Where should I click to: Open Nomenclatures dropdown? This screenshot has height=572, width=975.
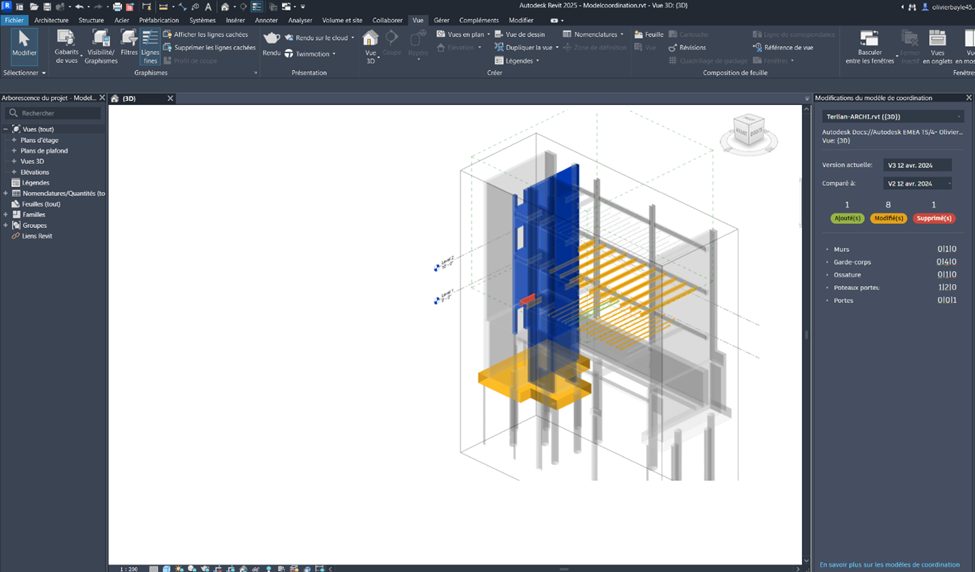[x=593, y=35]
